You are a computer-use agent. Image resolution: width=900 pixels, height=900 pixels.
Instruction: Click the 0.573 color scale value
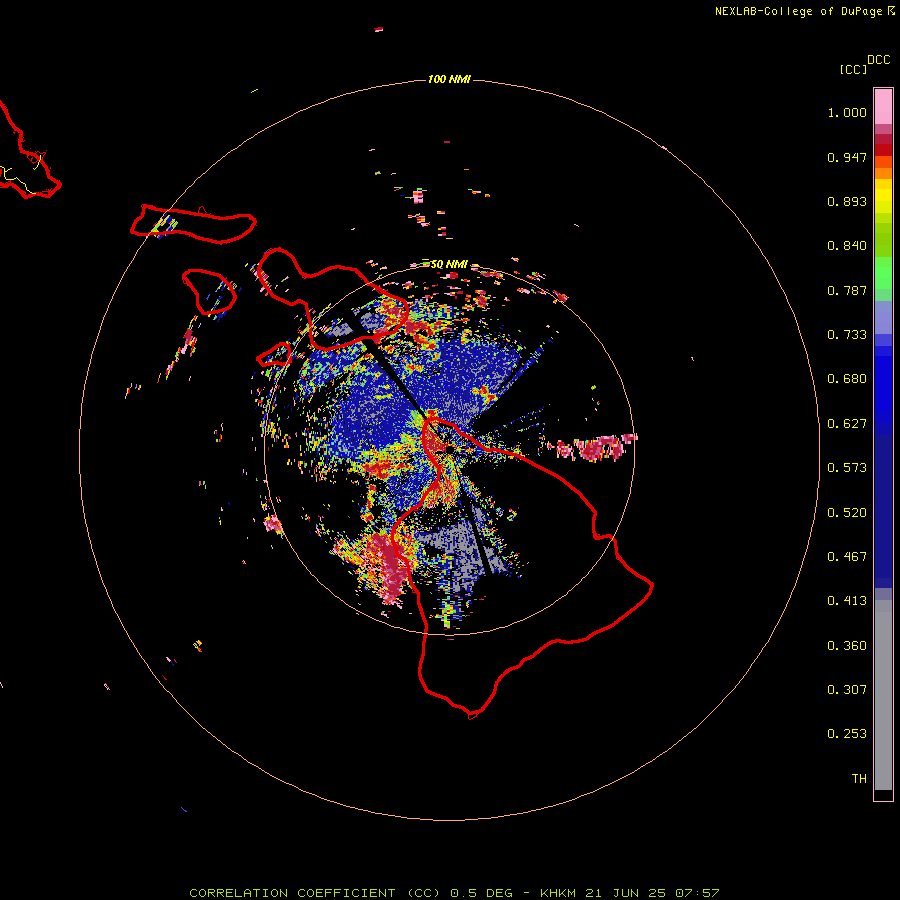pyautogui.click(x=847, y=468)
